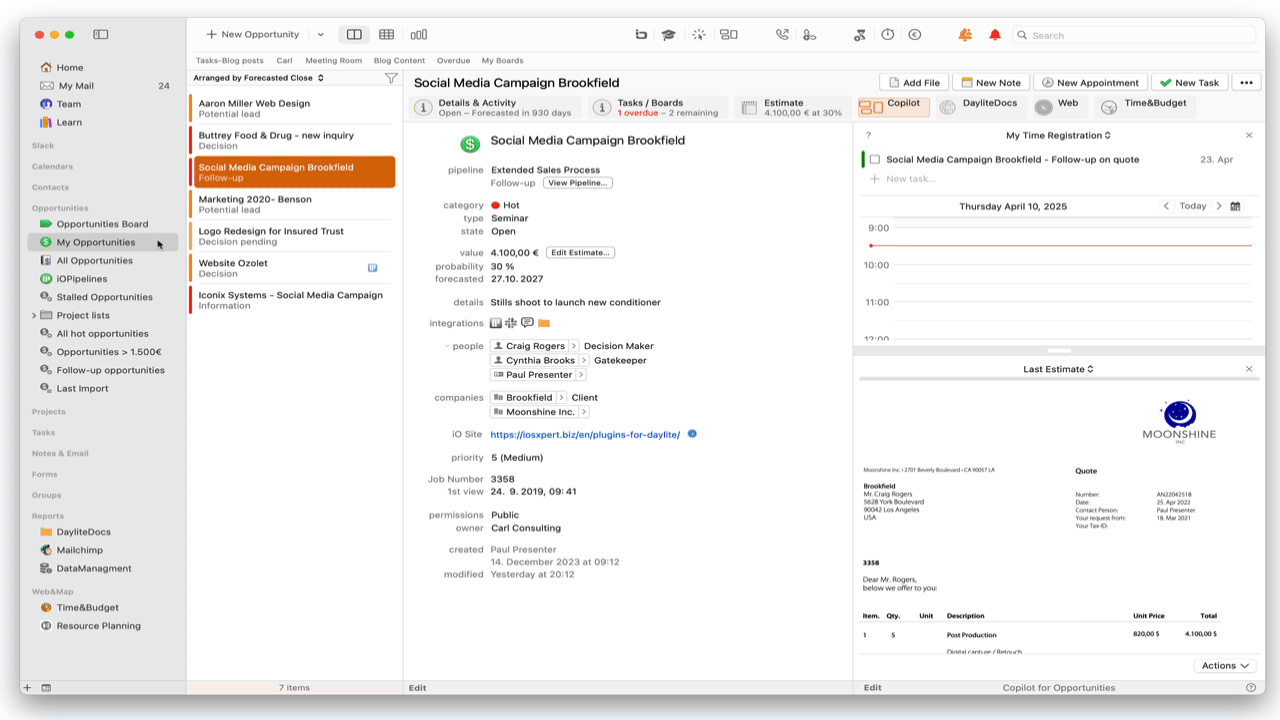Click the sparkle cursor toolbar icon

(698, 34)
